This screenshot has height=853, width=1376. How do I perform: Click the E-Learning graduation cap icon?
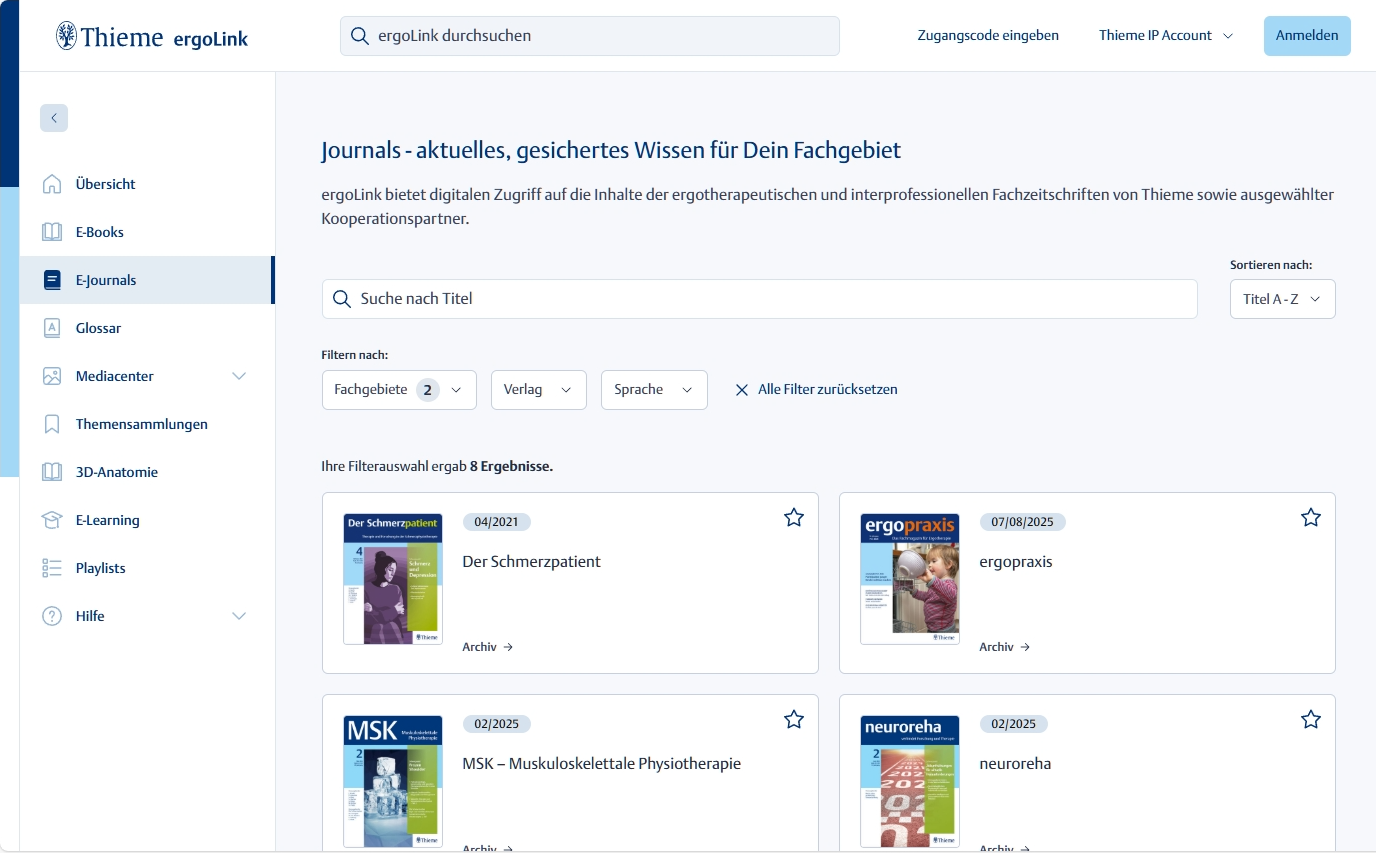point(52,520)
